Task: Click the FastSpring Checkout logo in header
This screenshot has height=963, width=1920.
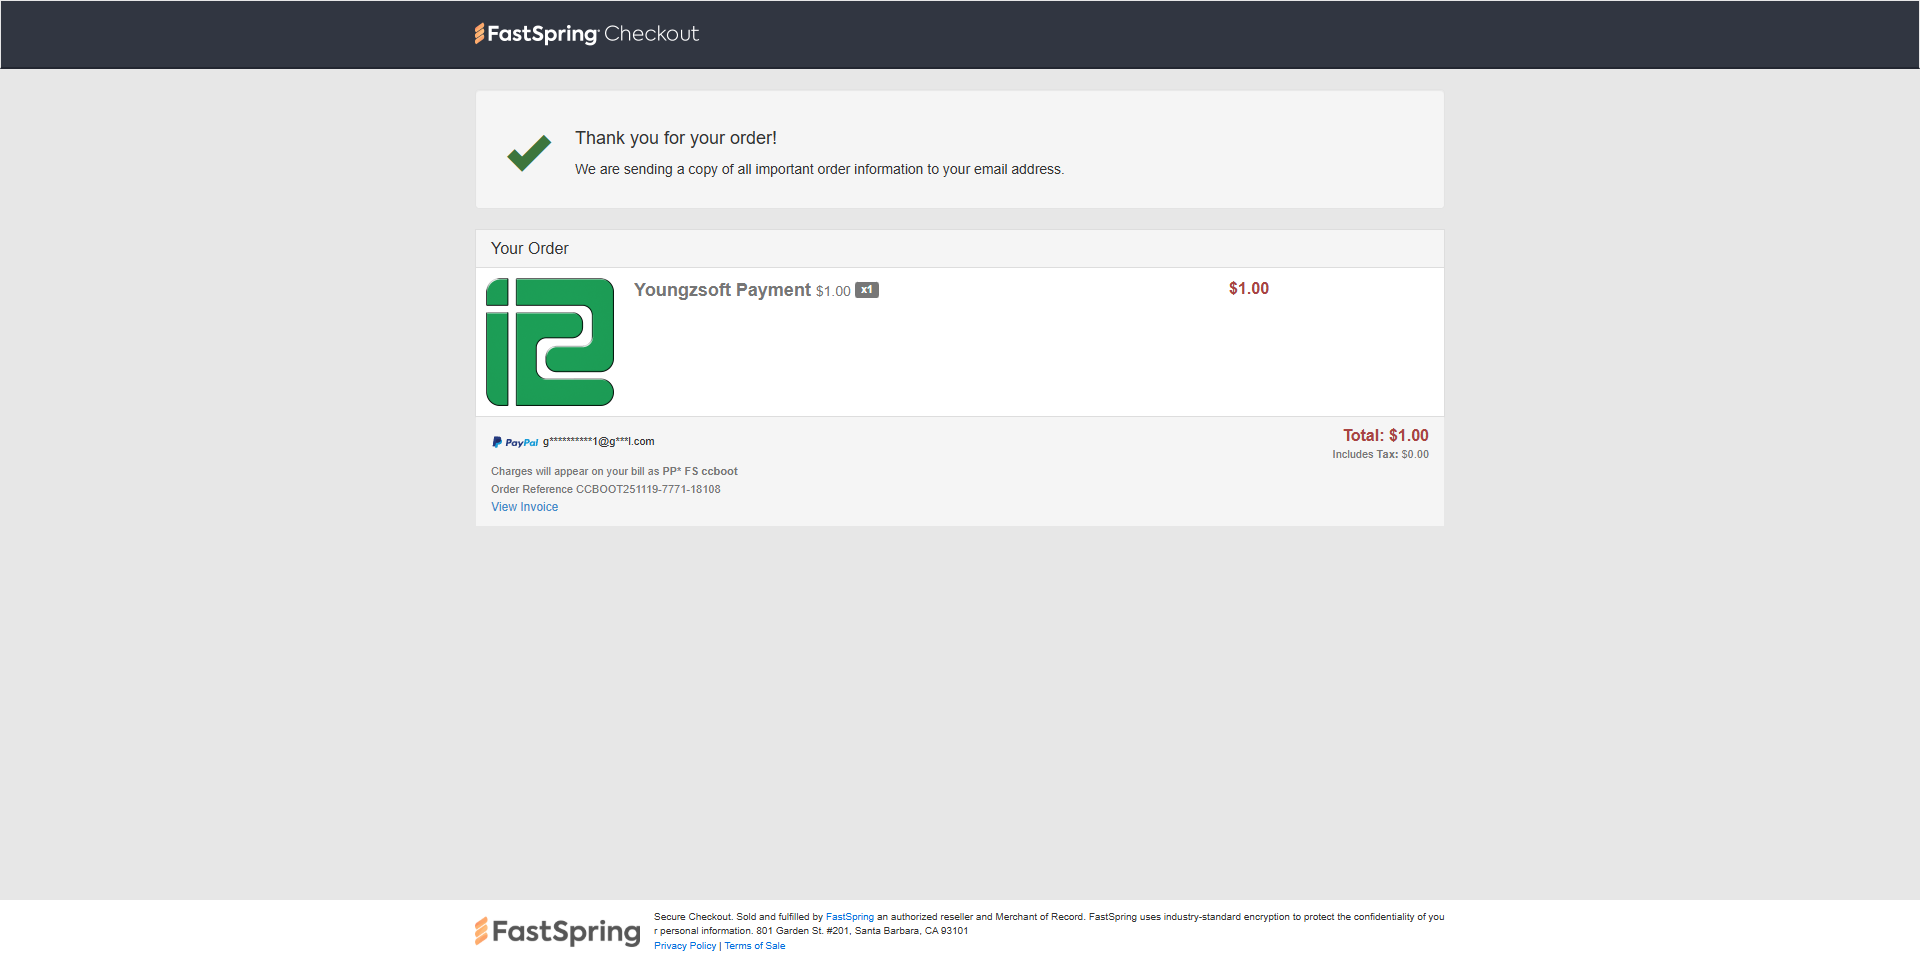Action: point(586,34)
